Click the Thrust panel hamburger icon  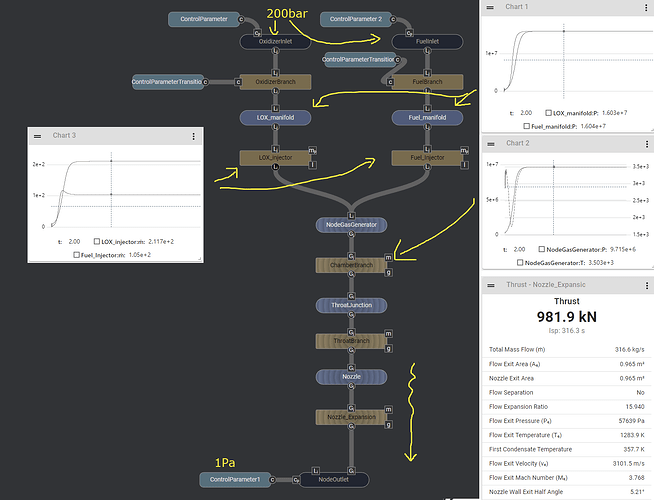click(x=491, y=287)
